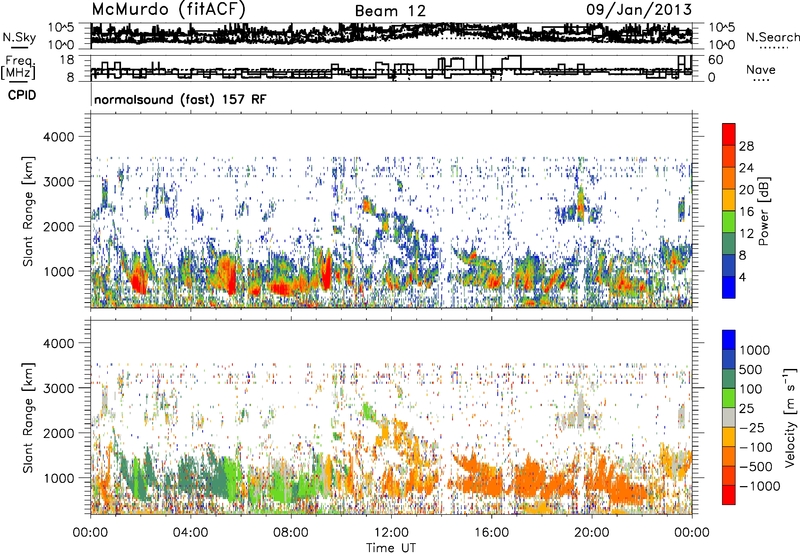Click the yellow 16-20 dB power swatch
Viewport: 800px width, 554px height.
(729, 200)
